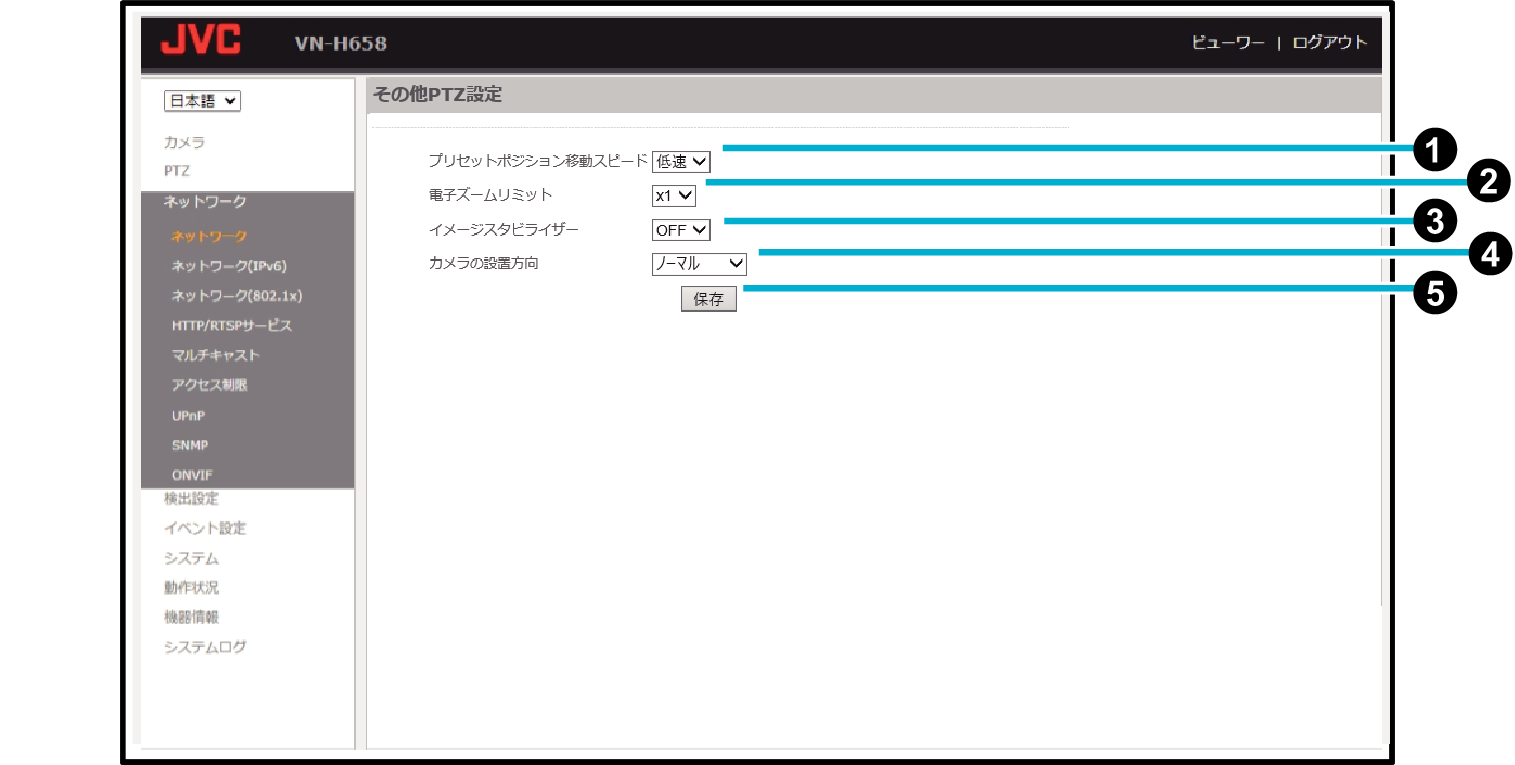Open the 機器情報 menu
Image resolution: width=1515 pixels, height=765 pixels.
click(191, 617)
